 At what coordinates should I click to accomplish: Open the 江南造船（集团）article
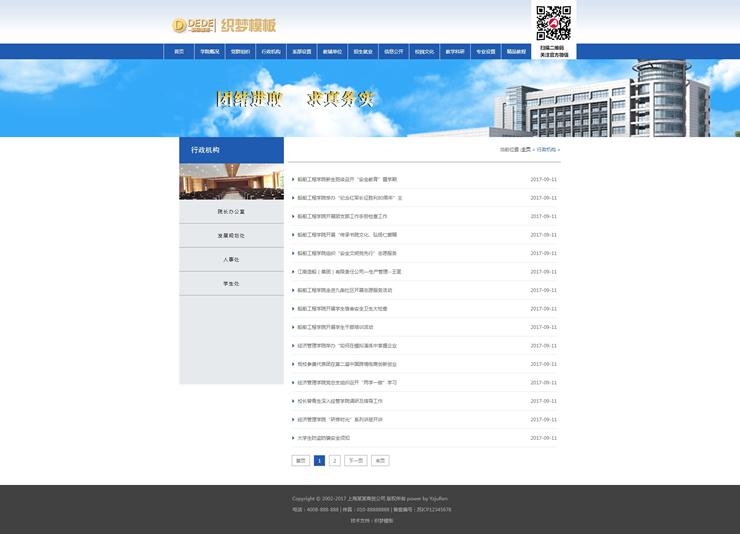(x=349, y=272)
